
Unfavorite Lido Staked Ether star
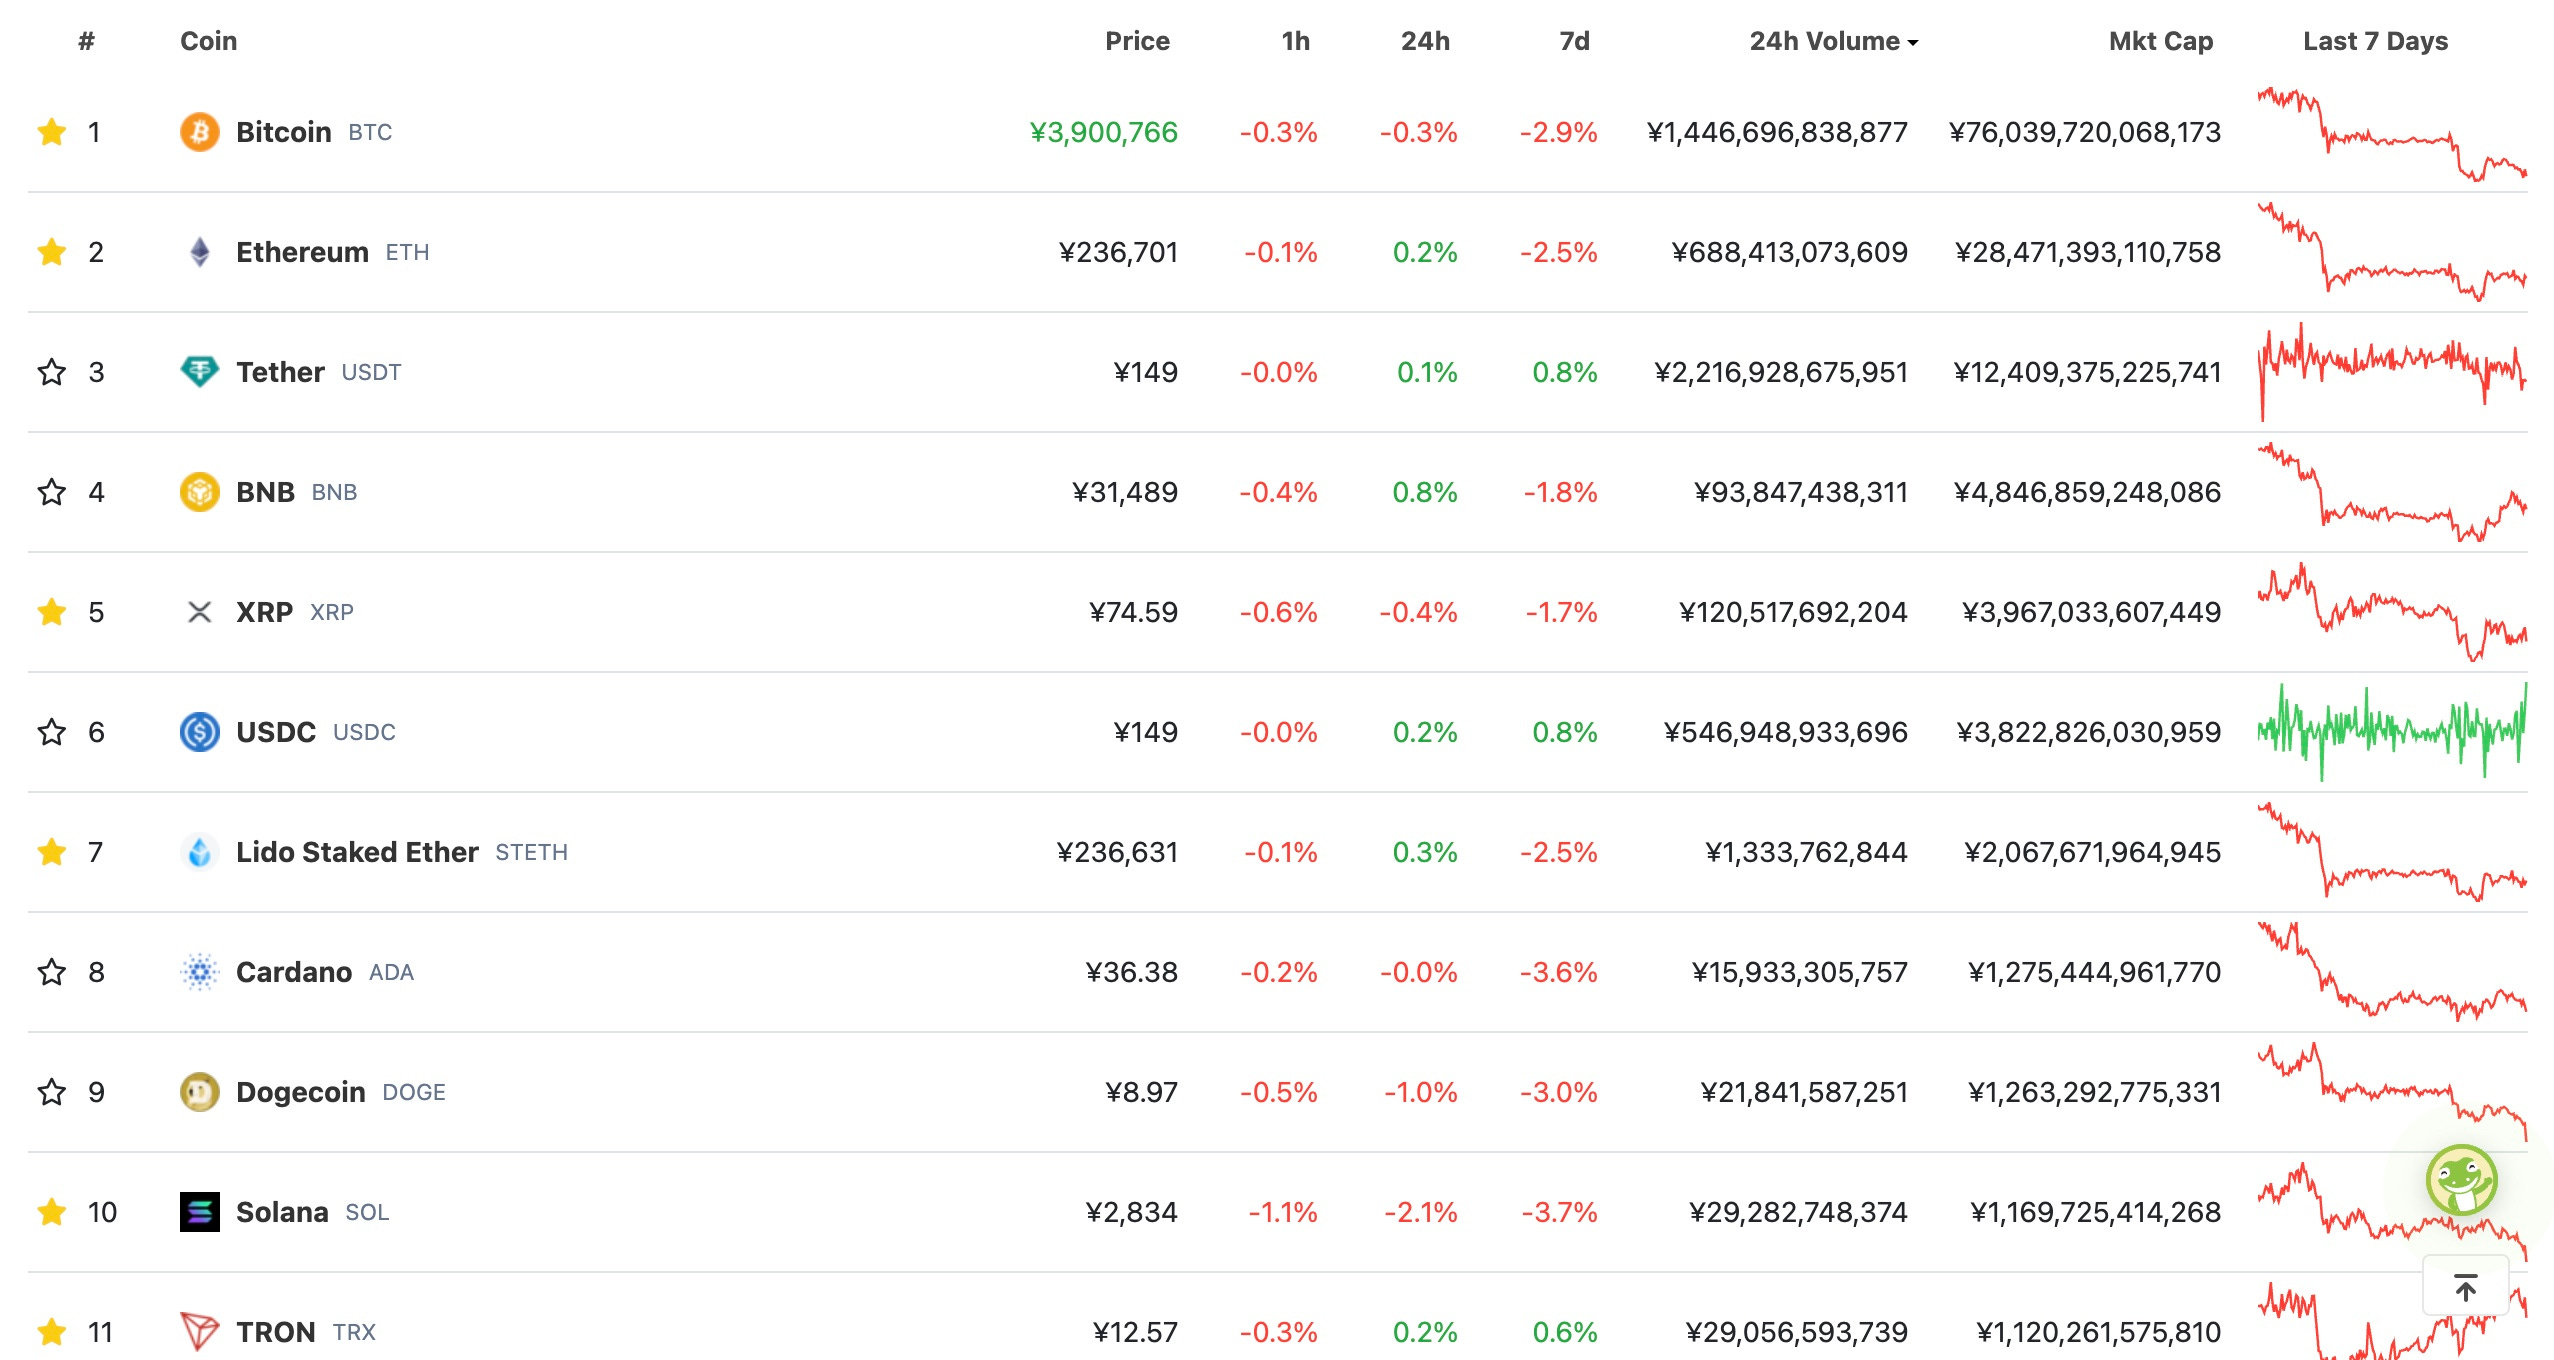[52, 852]
